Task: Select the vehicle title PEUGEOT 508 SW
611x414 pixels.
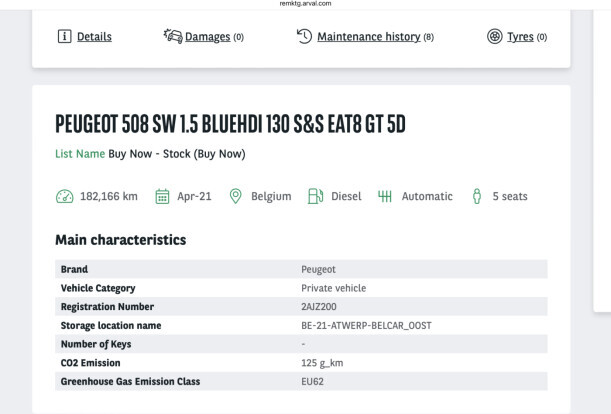Action: pos(230,124)
